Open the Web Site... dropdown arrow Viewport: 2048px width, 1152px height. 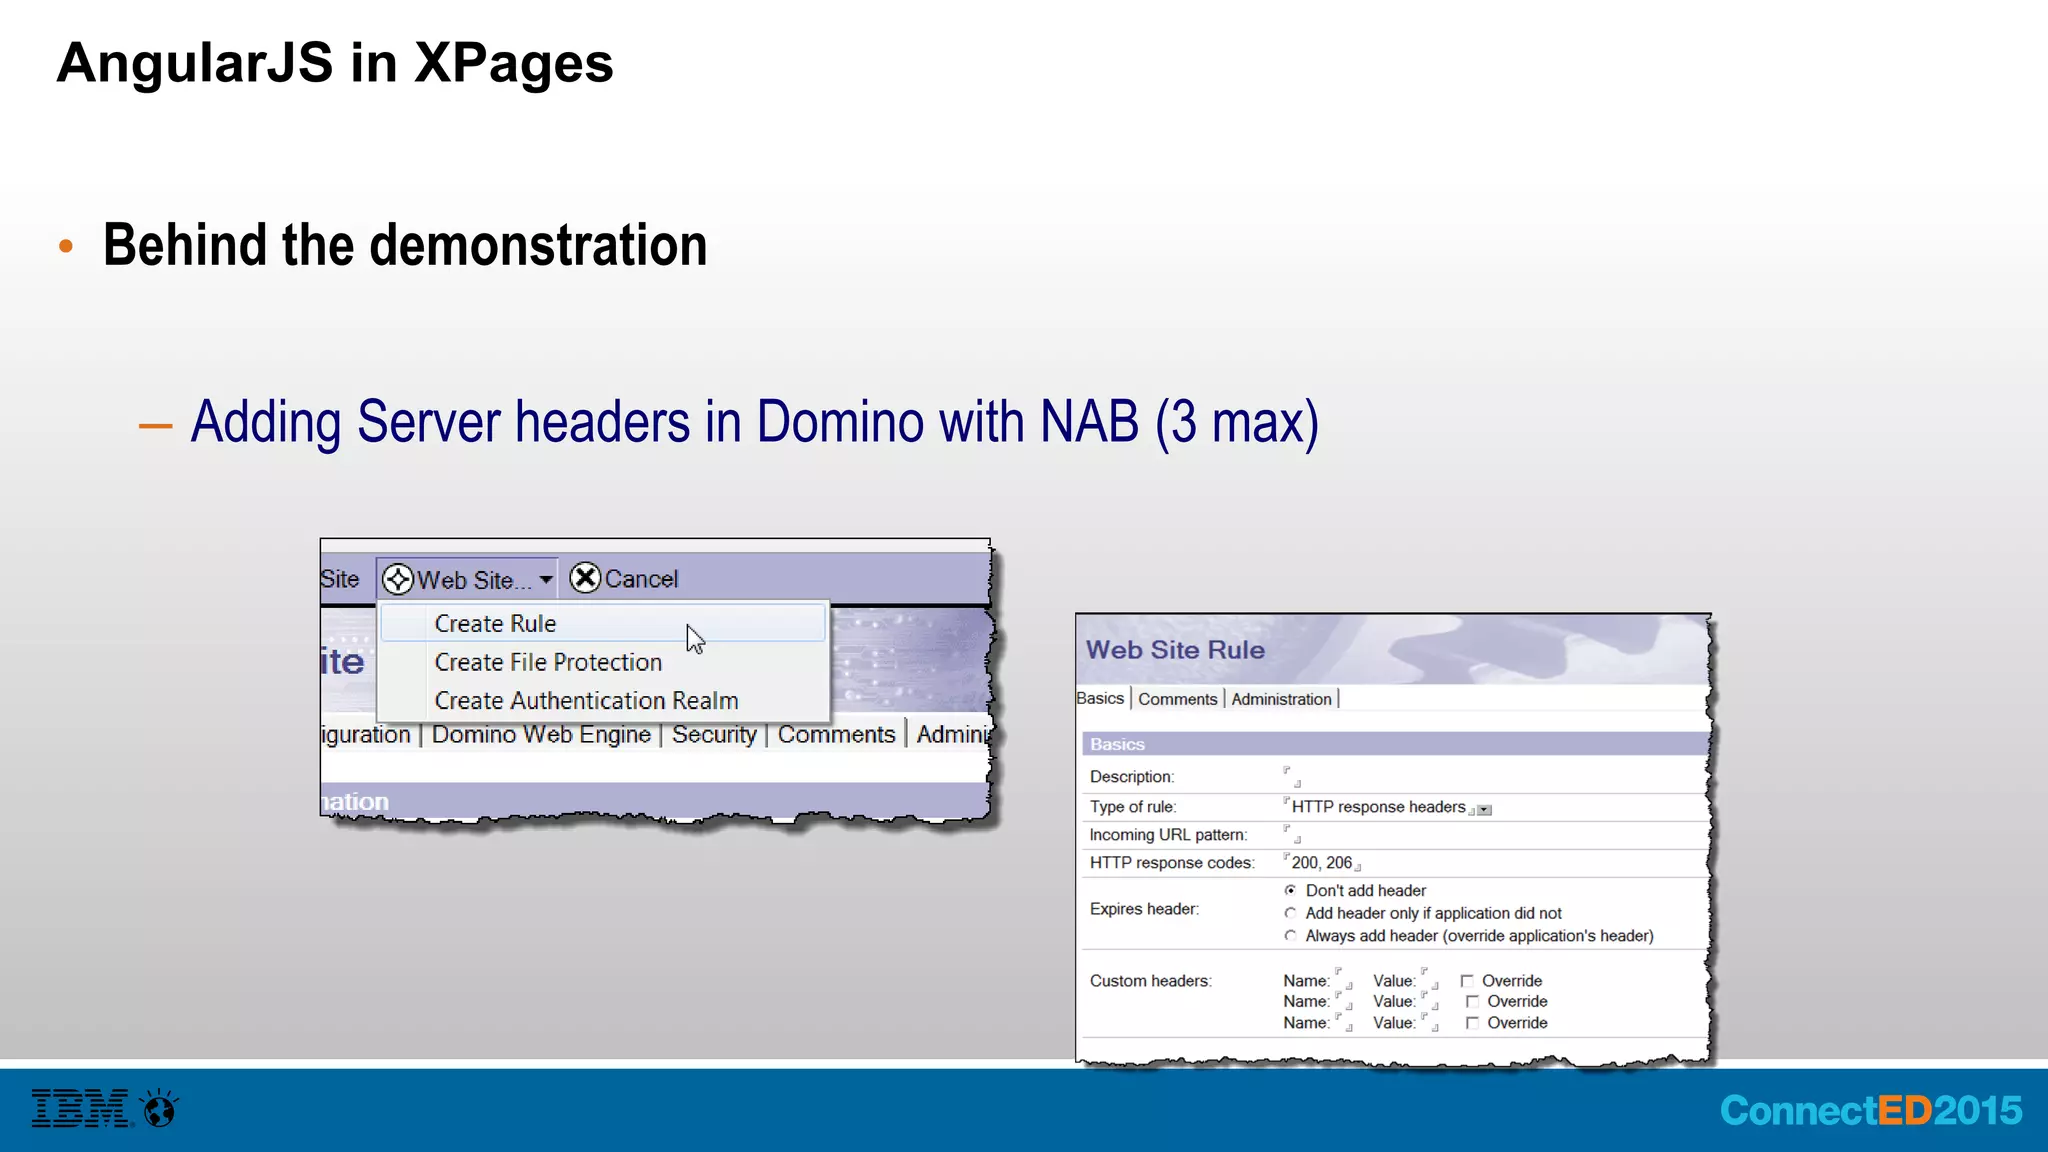(x=546, y=580)
